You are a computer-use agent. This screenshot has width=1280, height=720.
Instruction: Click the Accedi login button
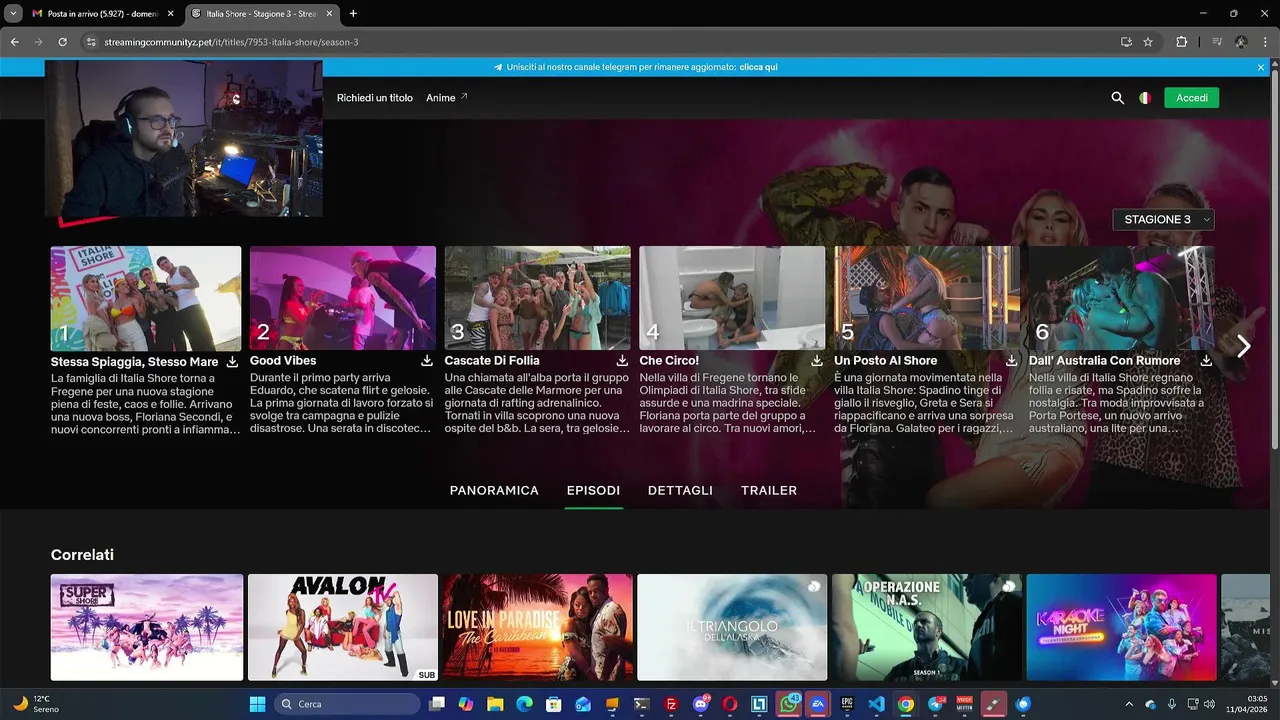pos(1192,98)
